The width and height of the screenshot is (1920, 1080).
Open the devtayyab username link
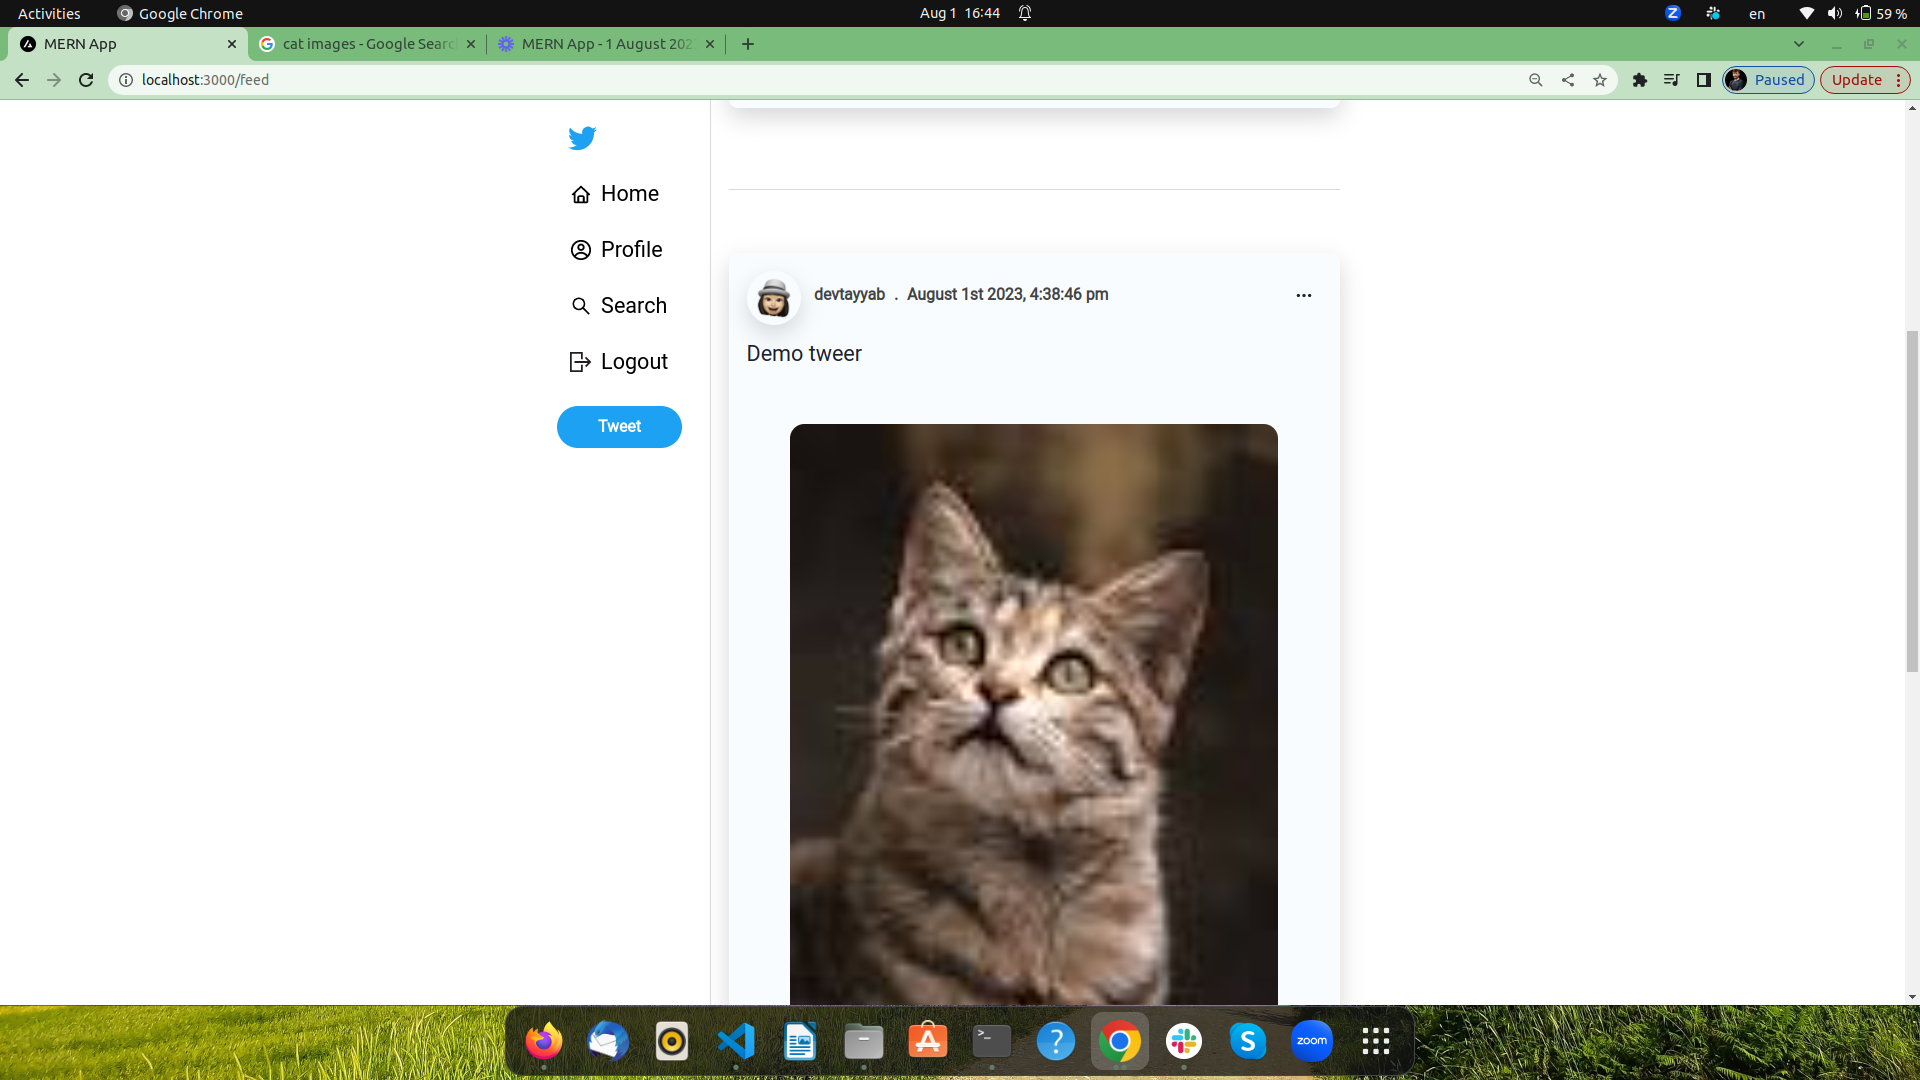coord(849,294)
